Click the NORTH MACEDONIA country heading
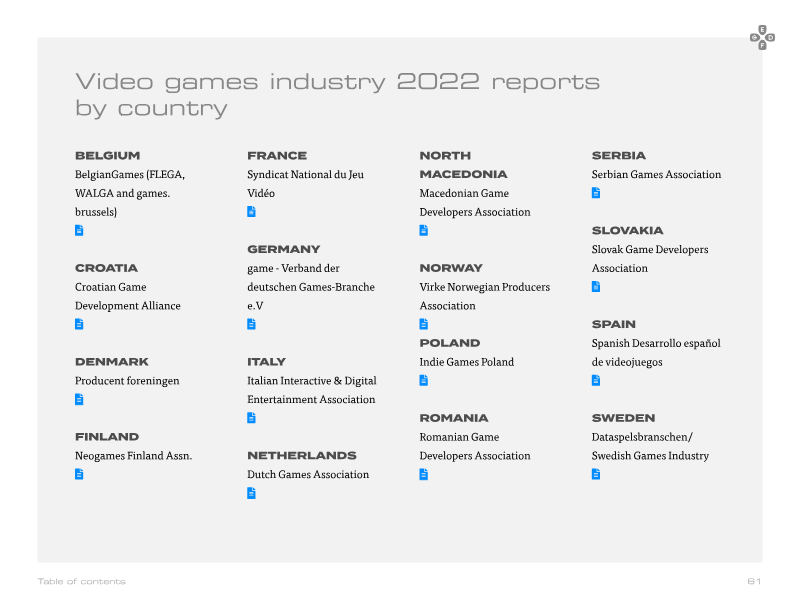The image size is (800, 600). [x=463, y=165]
